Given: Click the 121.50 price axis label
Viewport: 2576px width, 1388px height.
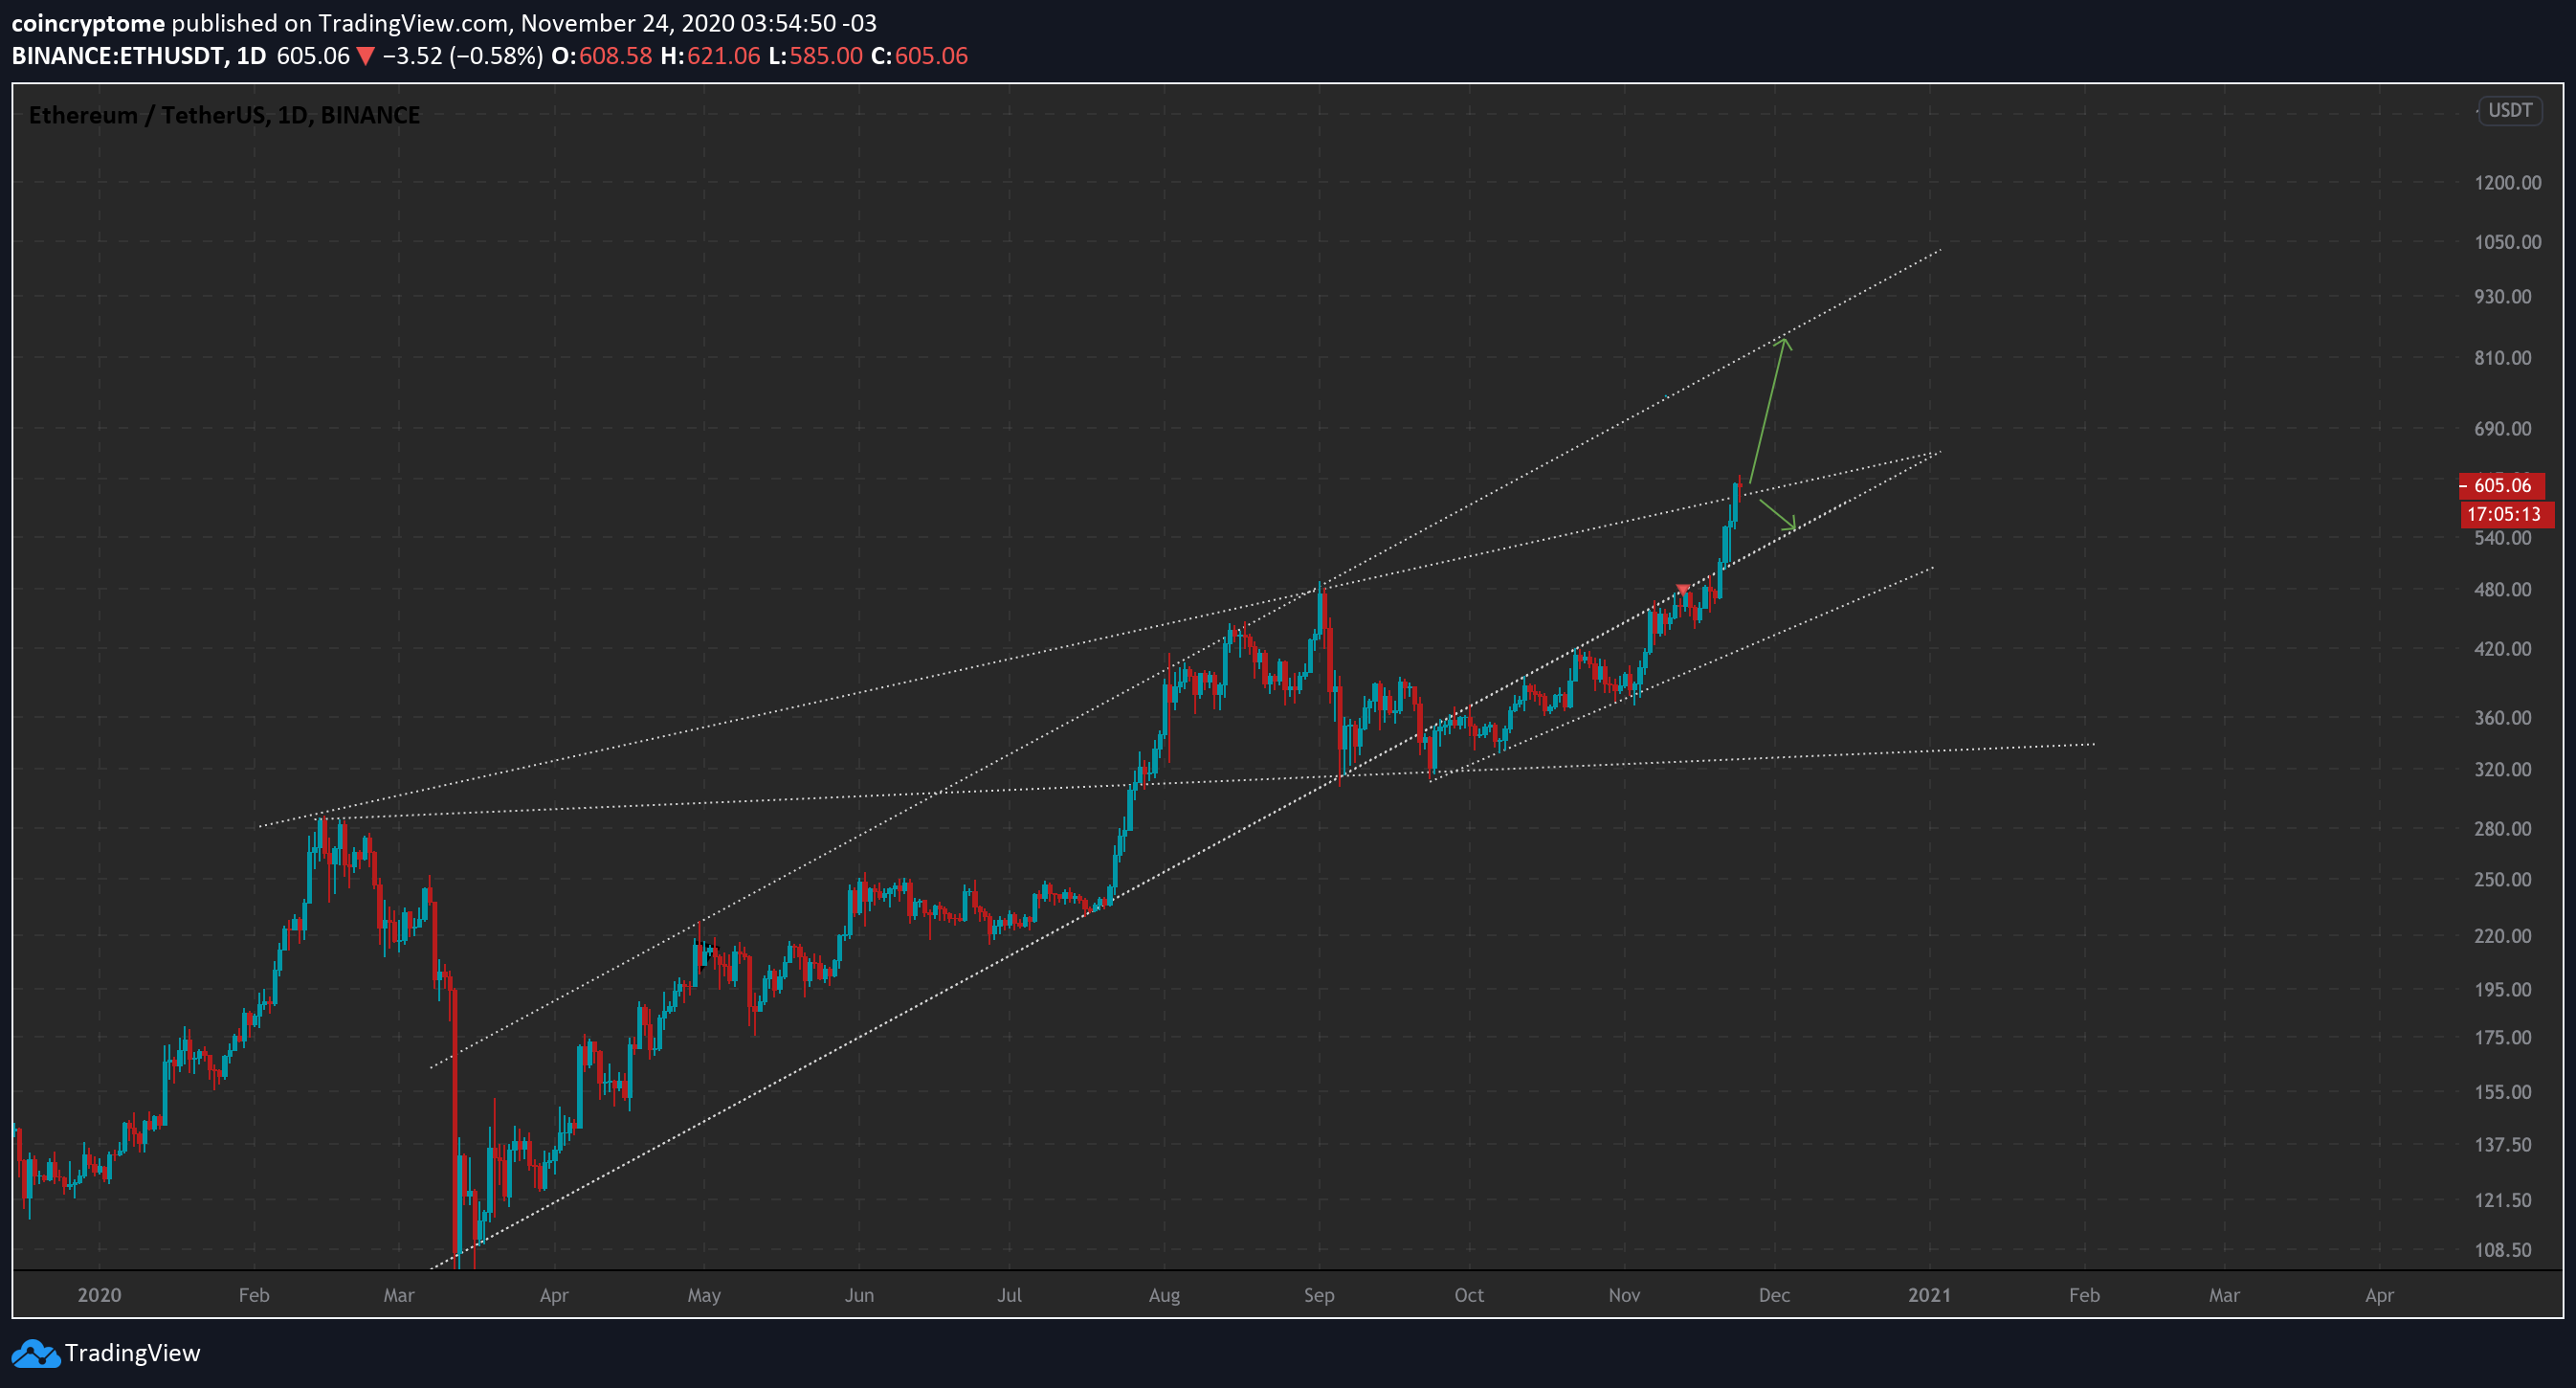Looking at the screenshot, I should pos(2503,1201).
